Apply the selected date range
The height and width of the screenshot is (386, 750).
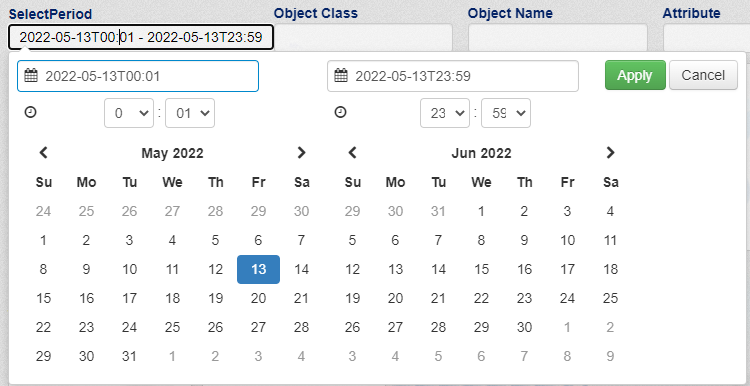pyautogui.click(x=635, y=75)
